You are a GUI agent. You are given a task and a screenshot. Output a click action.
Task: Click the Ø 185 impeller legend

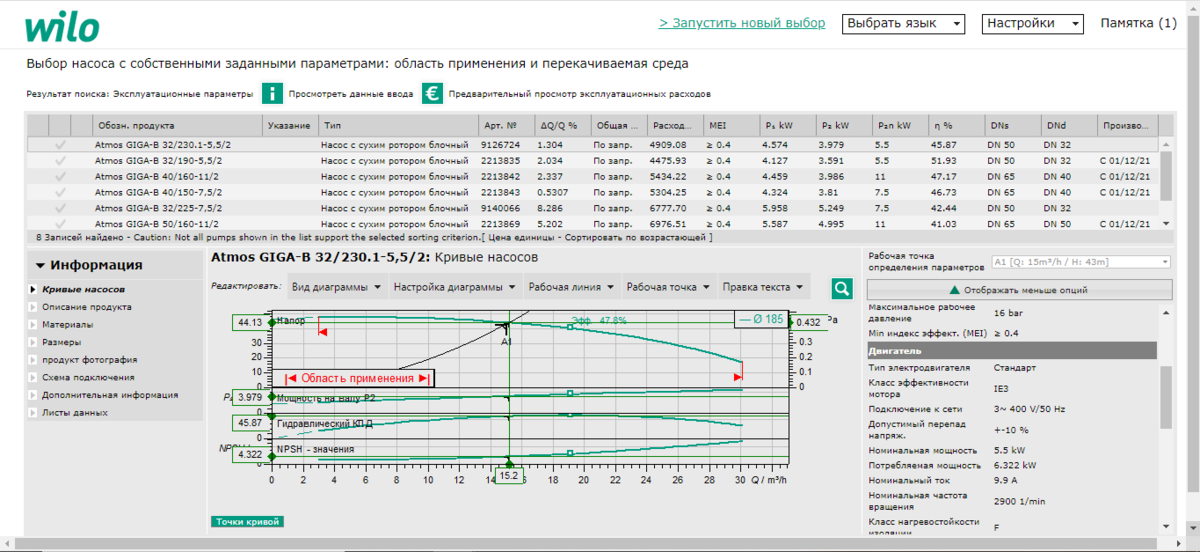click(x=761, y=319)
